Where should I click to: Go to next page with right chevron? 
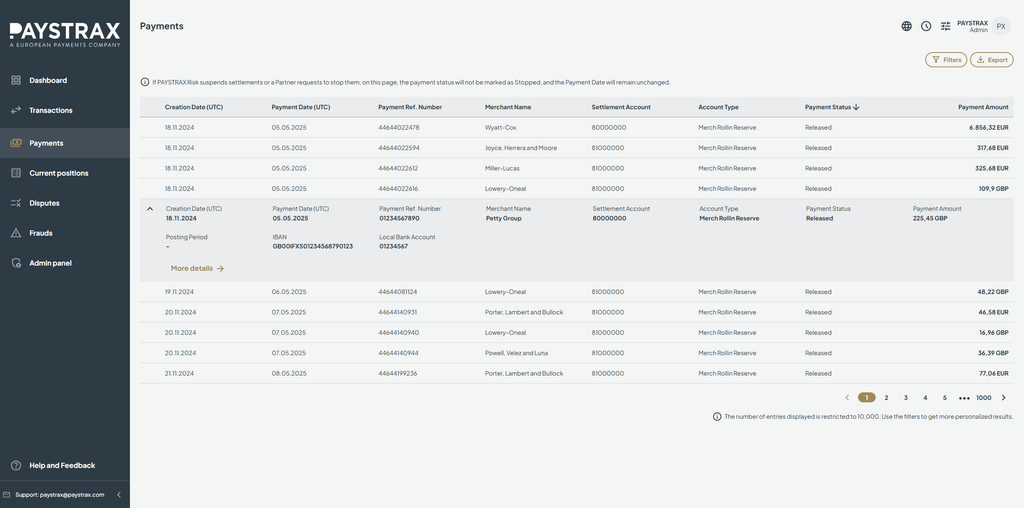pos(1004,398)
